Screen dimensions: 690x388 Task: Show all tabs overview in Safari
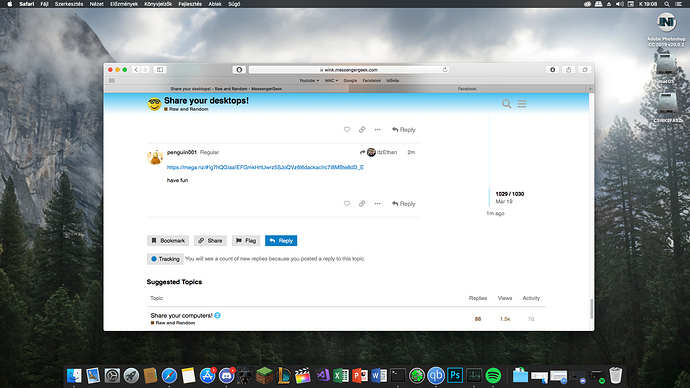(x=585, y=70)
